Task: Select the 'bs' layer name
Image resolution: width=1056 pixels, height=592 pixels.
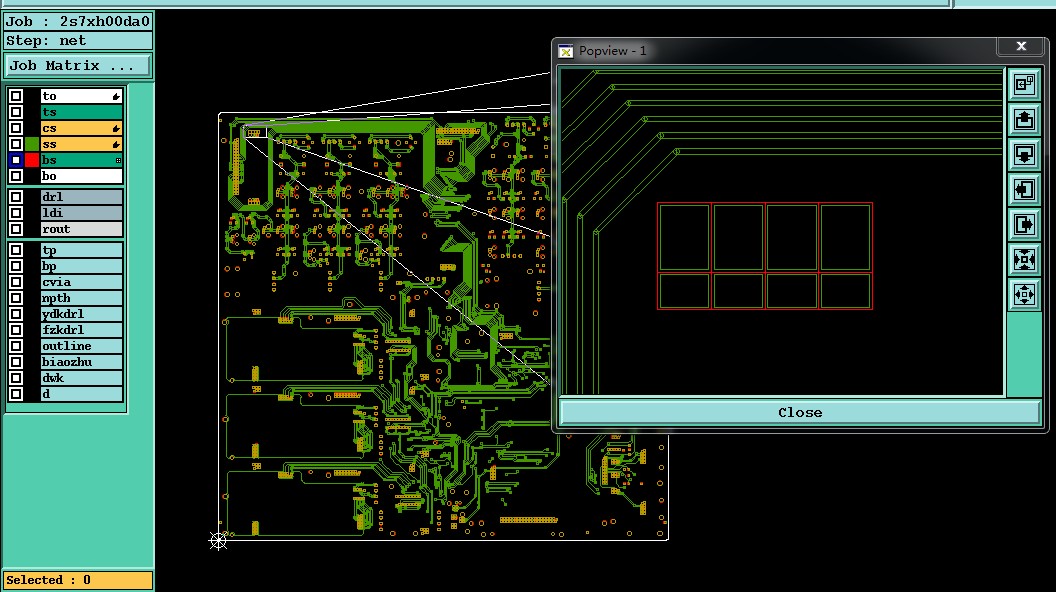Action: pos(81,160)
